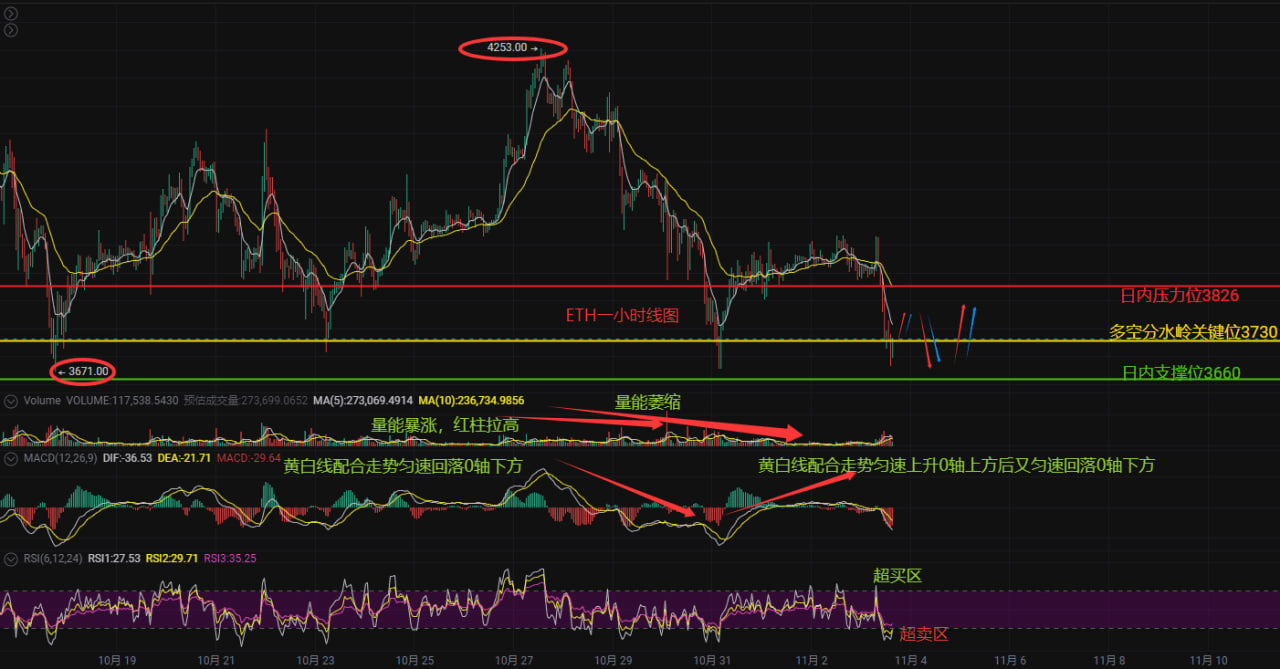This screenshot has width=1280, height=669.
Task: Click the yellow 3730 key level label
Action: click(x=1193, y=332)
